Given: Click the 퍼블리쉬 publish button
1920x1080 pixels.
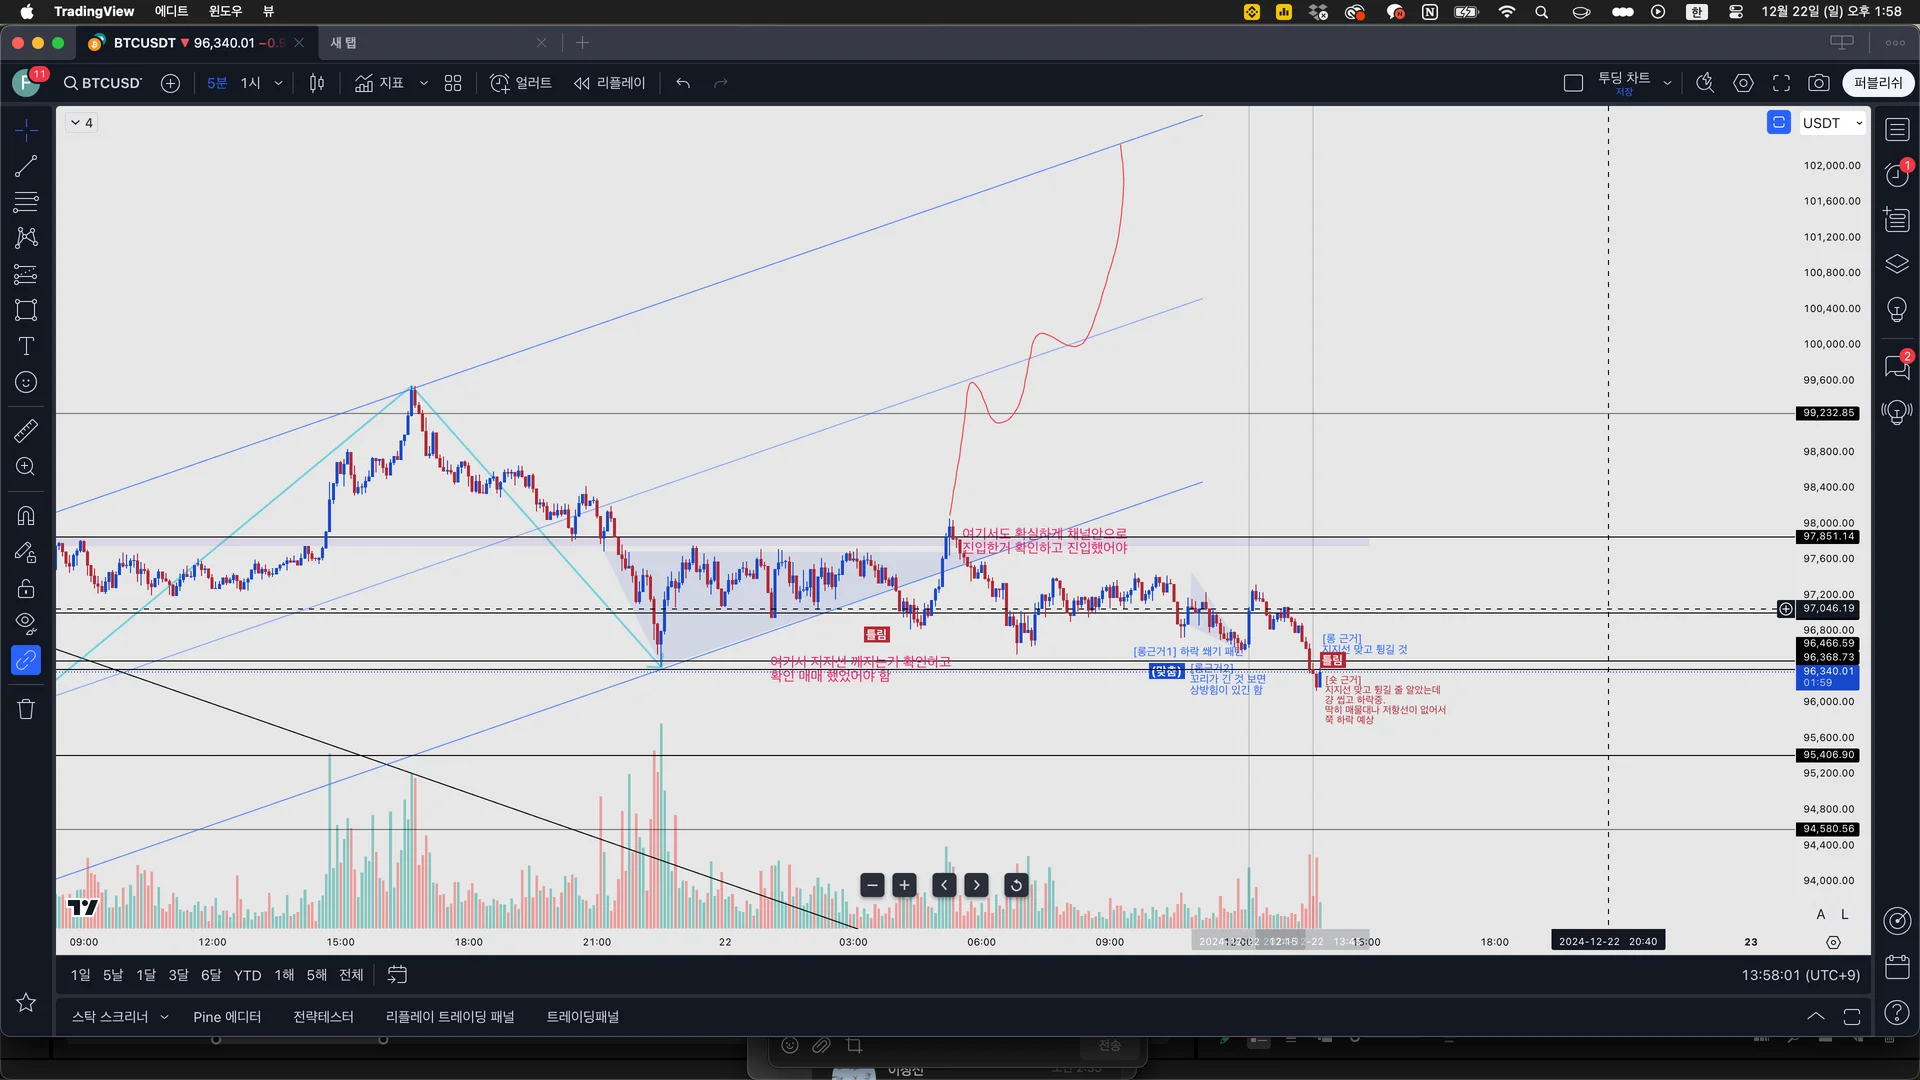Looking at the screenshot, I should point(1878,83).
